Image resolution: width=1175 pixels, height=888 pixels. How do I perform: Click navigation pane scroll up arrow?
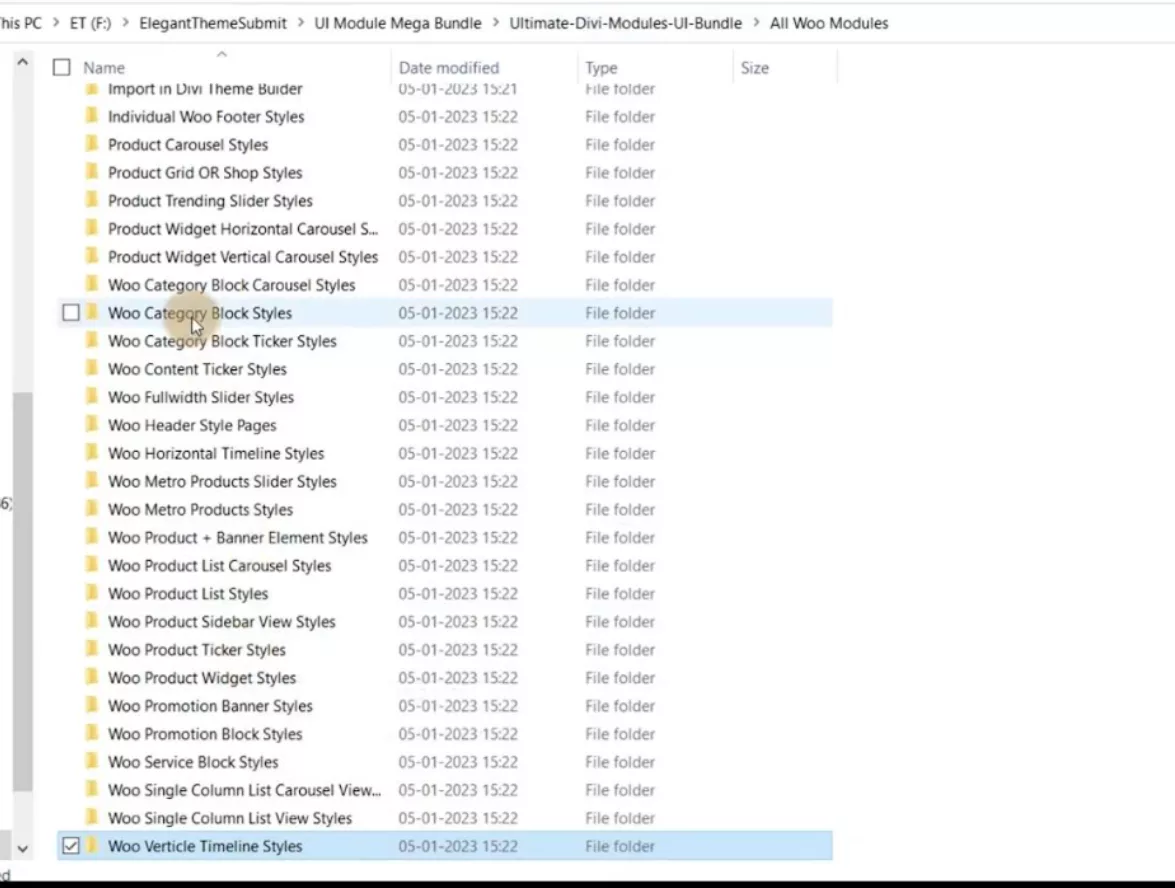pos(22,62)
